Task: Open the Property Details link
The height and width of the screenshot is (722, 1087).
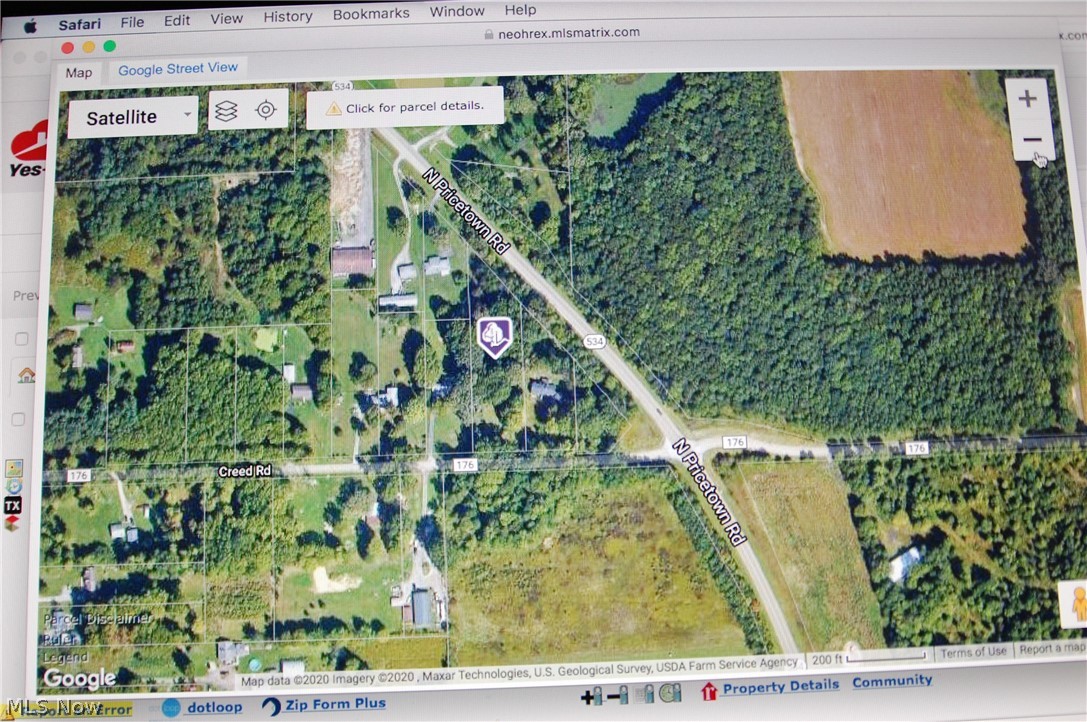Action: point(780,686)
